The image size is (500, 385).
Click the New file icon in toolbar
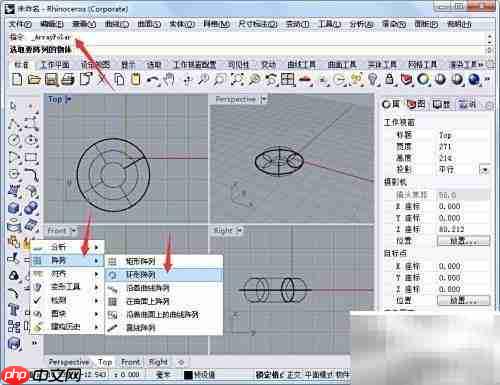click(17, 80)
